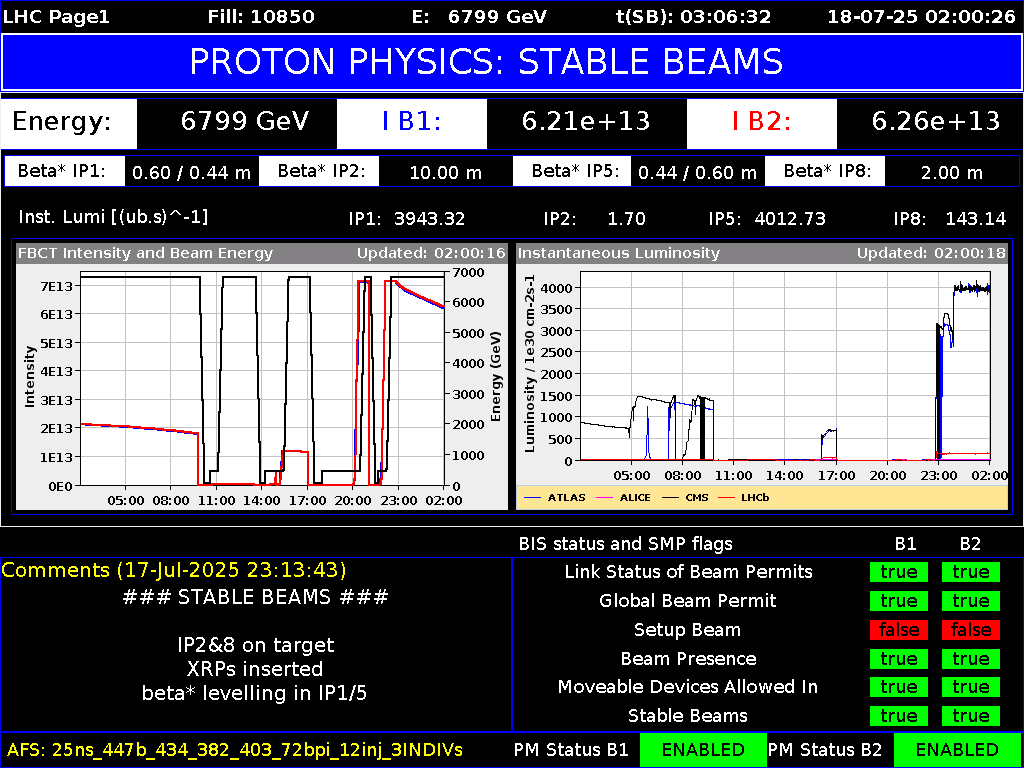Select the AFS filling scheme text

pyautogui.click(x=235, y=749)
